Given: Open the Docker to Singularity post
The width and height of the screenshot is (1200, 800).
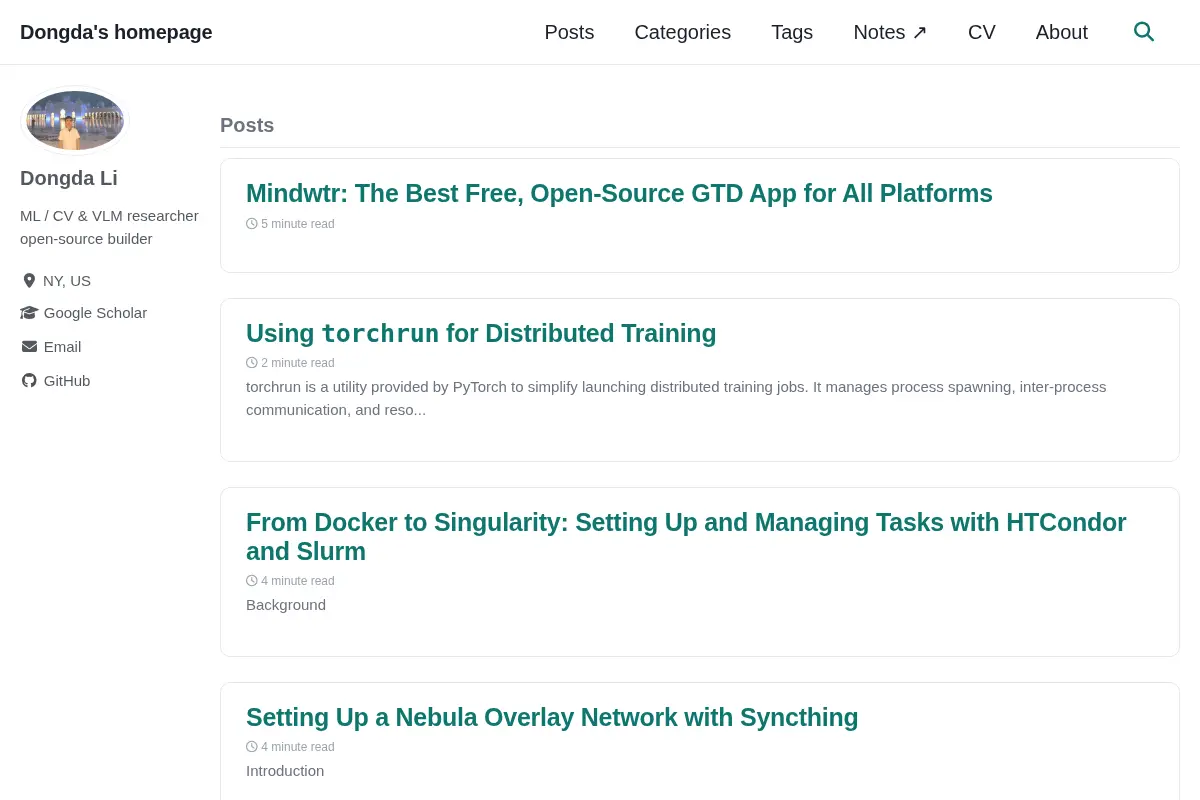Looking at the screenshot, I should tap(686, 537).
